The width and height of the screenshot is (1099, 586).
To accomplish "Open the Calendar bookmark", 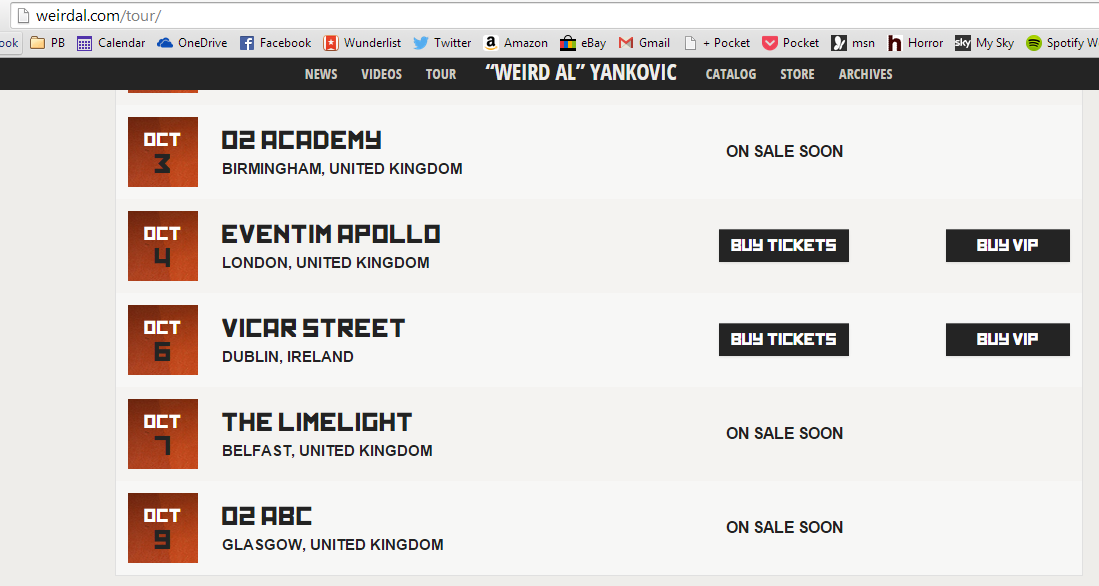I will pyautogui.click(x=111, y=43).
